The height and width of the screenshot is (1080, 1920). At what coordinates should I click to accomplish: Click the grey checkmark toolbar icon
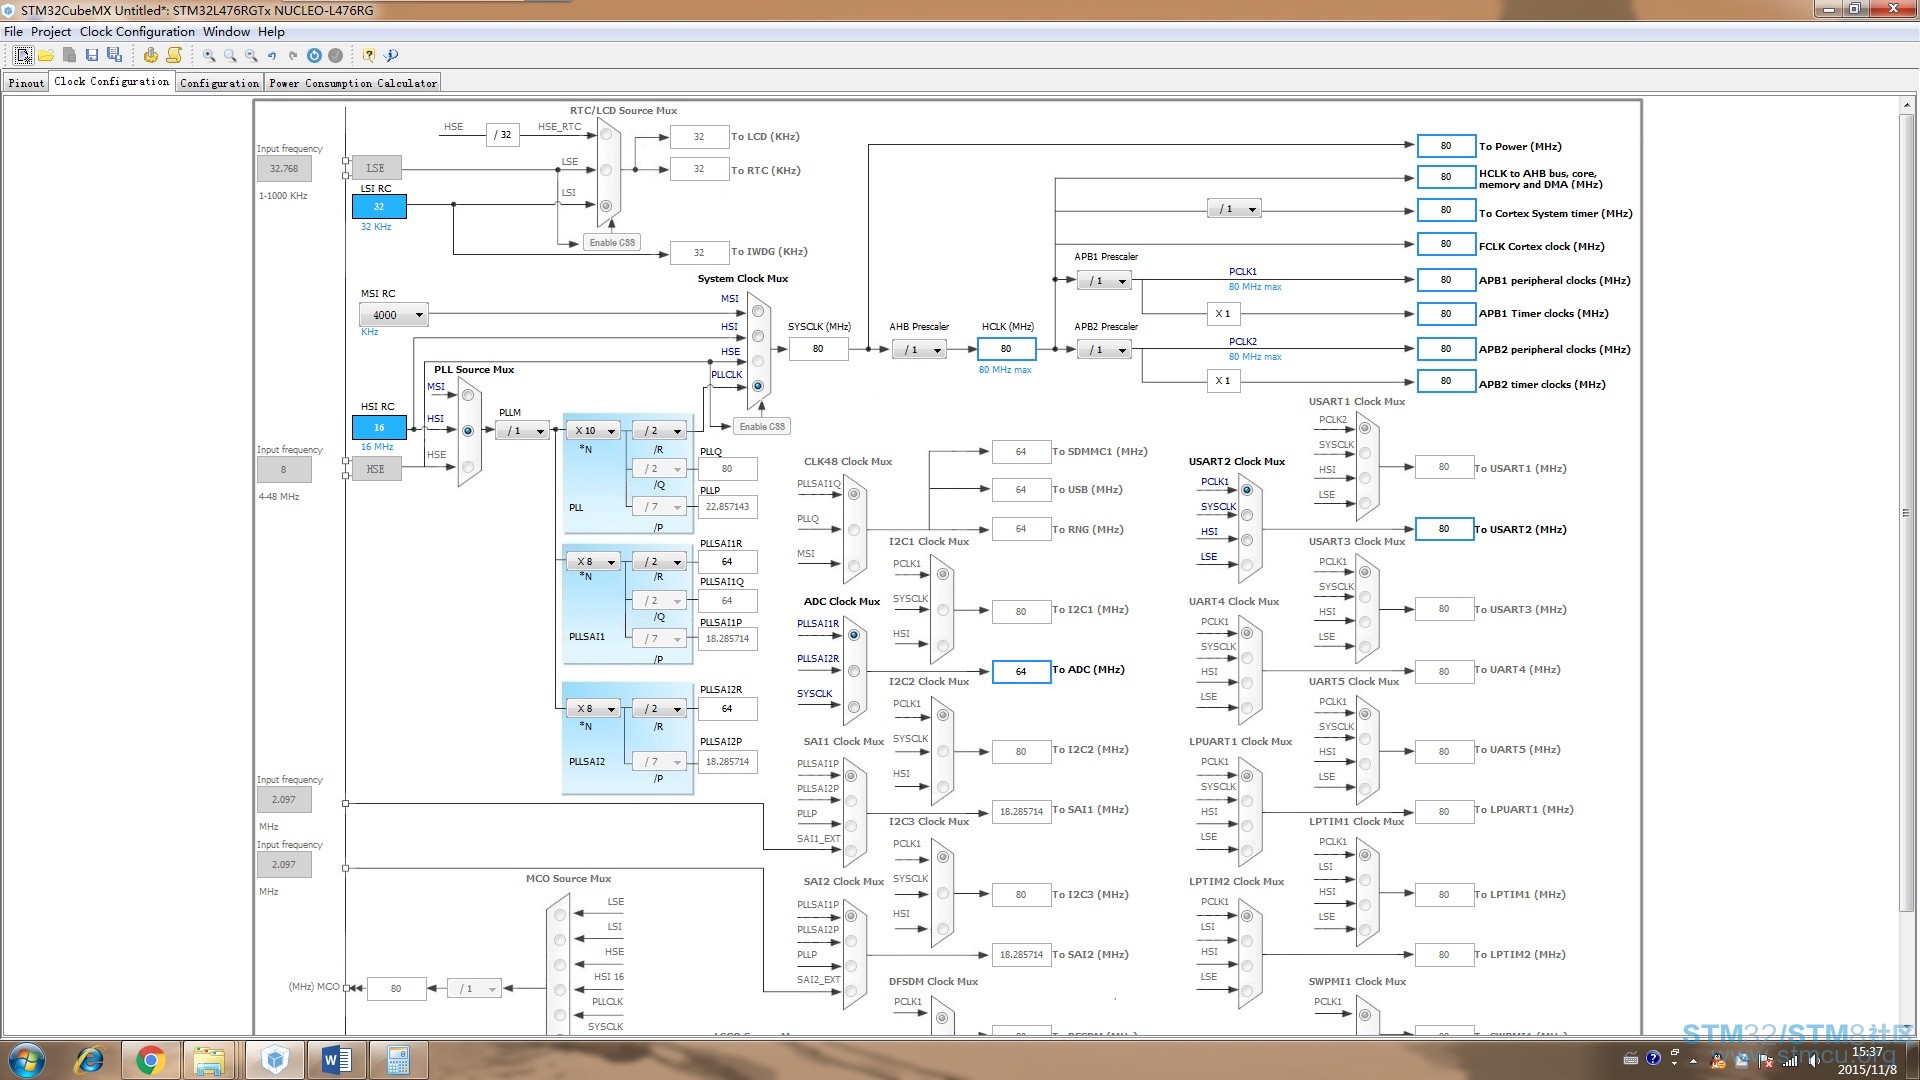336,56
